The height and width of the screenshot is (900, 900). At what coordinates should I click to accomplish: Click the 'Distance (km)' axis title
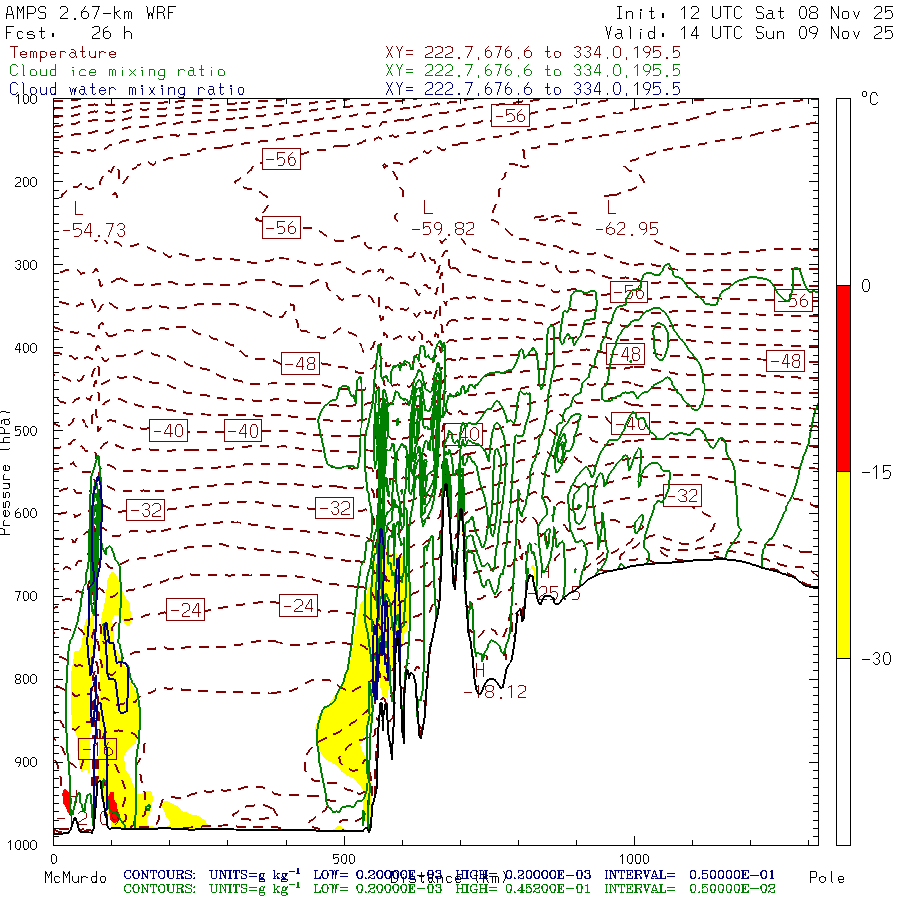pyautogui.click(x=448, y=878)
